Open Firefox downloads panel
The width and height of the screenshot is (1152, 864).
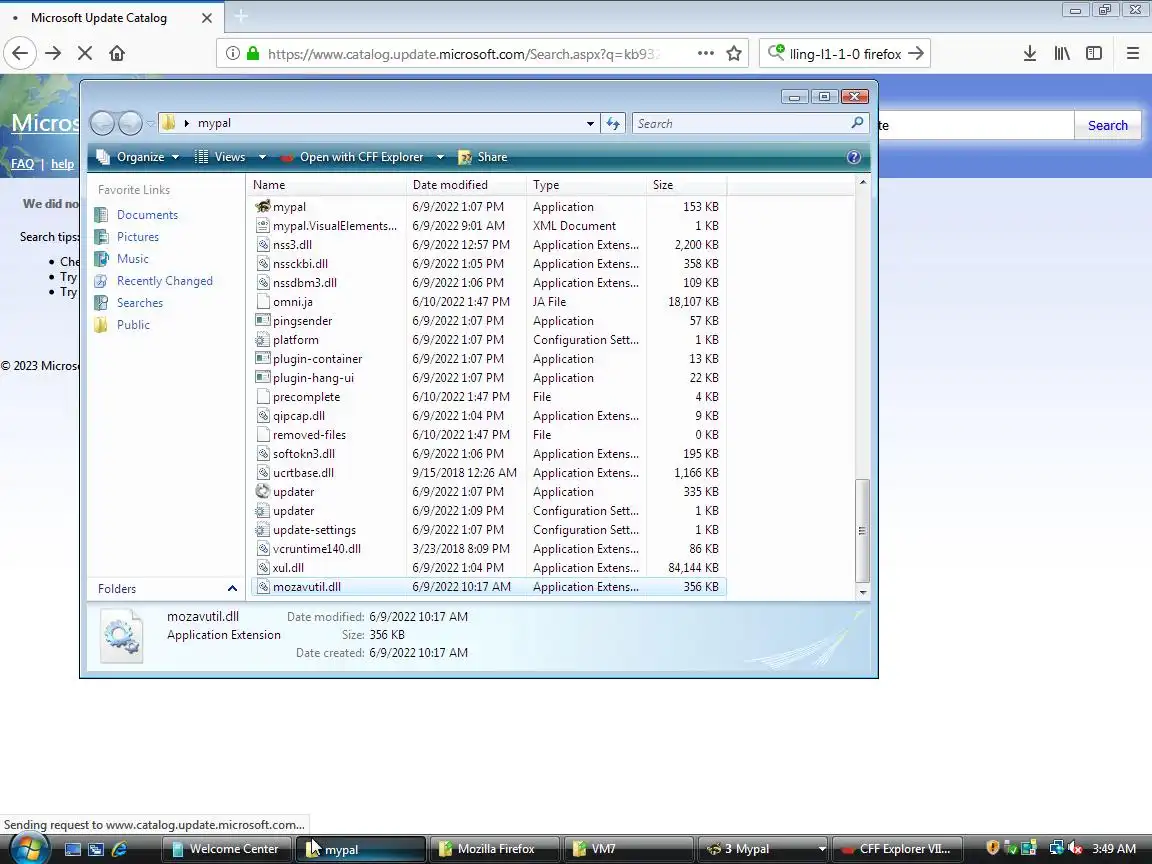pos(1029,53)
